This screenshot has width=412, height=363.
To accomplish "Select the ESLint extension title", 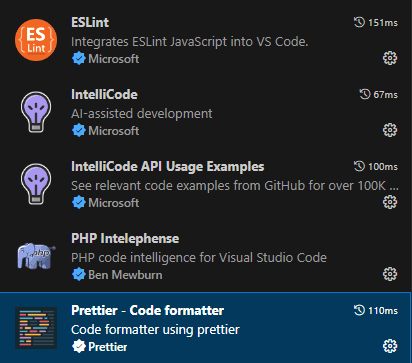I will [x=90, y=22].
